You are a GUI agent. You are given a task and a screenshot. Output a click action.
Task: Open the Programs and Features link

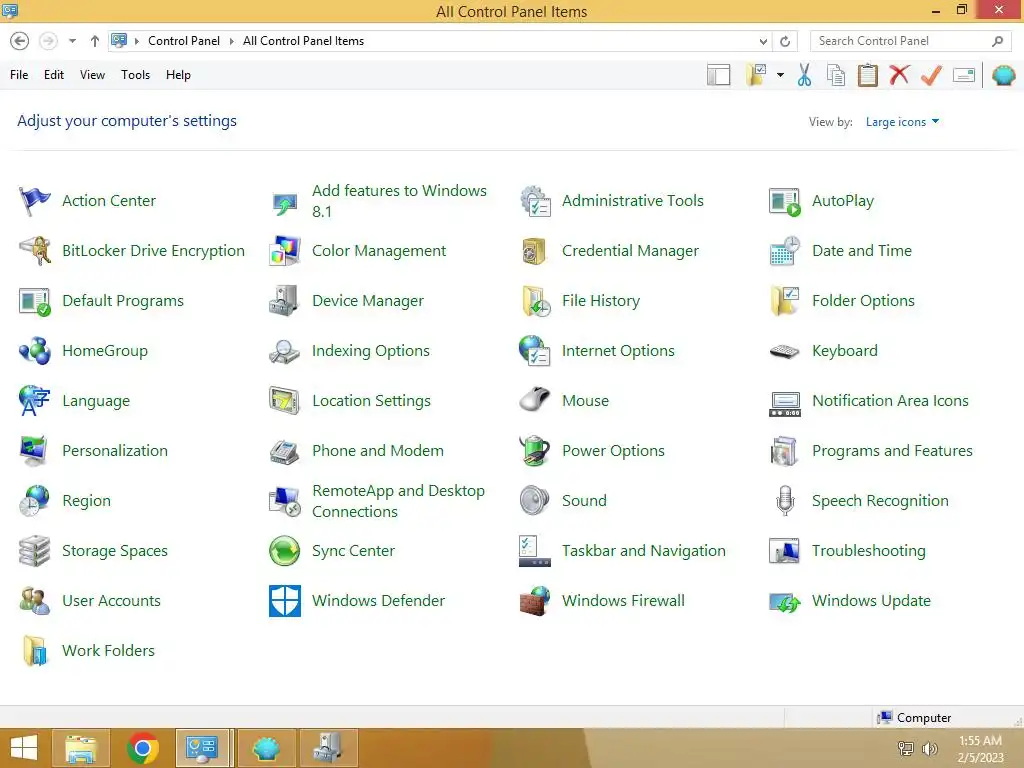click(892, 451)
